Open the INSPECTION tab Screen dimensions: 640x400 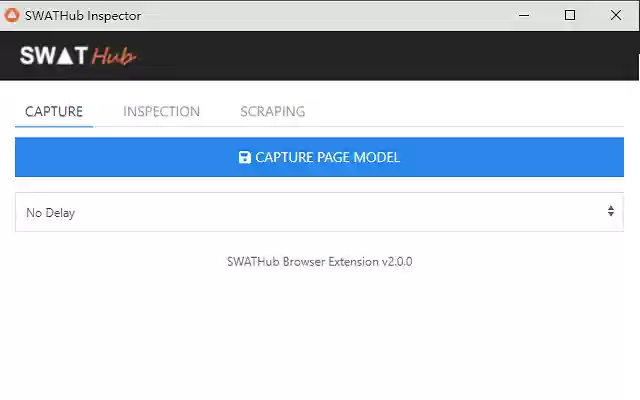(x=162, y=111)
